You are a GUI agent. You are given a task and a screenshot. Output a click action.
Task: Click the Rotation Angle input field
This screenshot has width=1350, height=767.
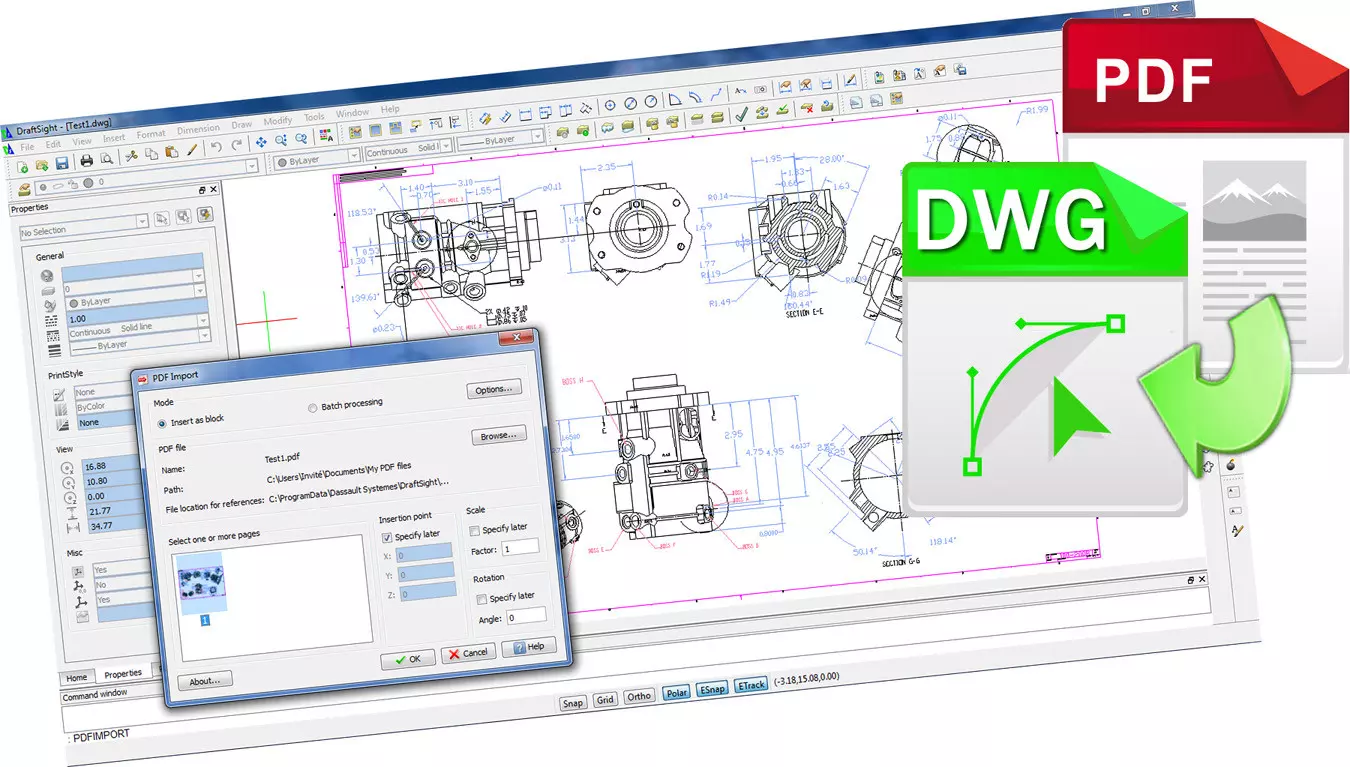click(527, 617)
